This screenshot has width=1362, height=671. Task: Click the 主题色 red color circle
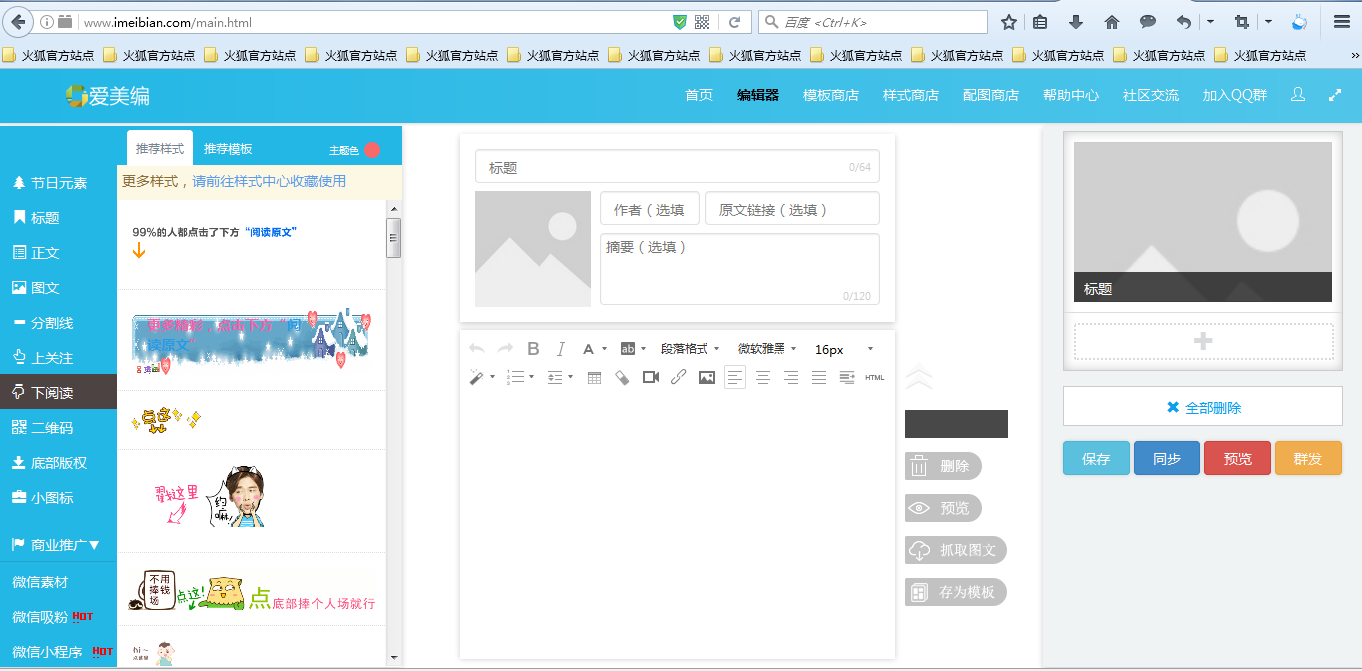pos(372,150)
